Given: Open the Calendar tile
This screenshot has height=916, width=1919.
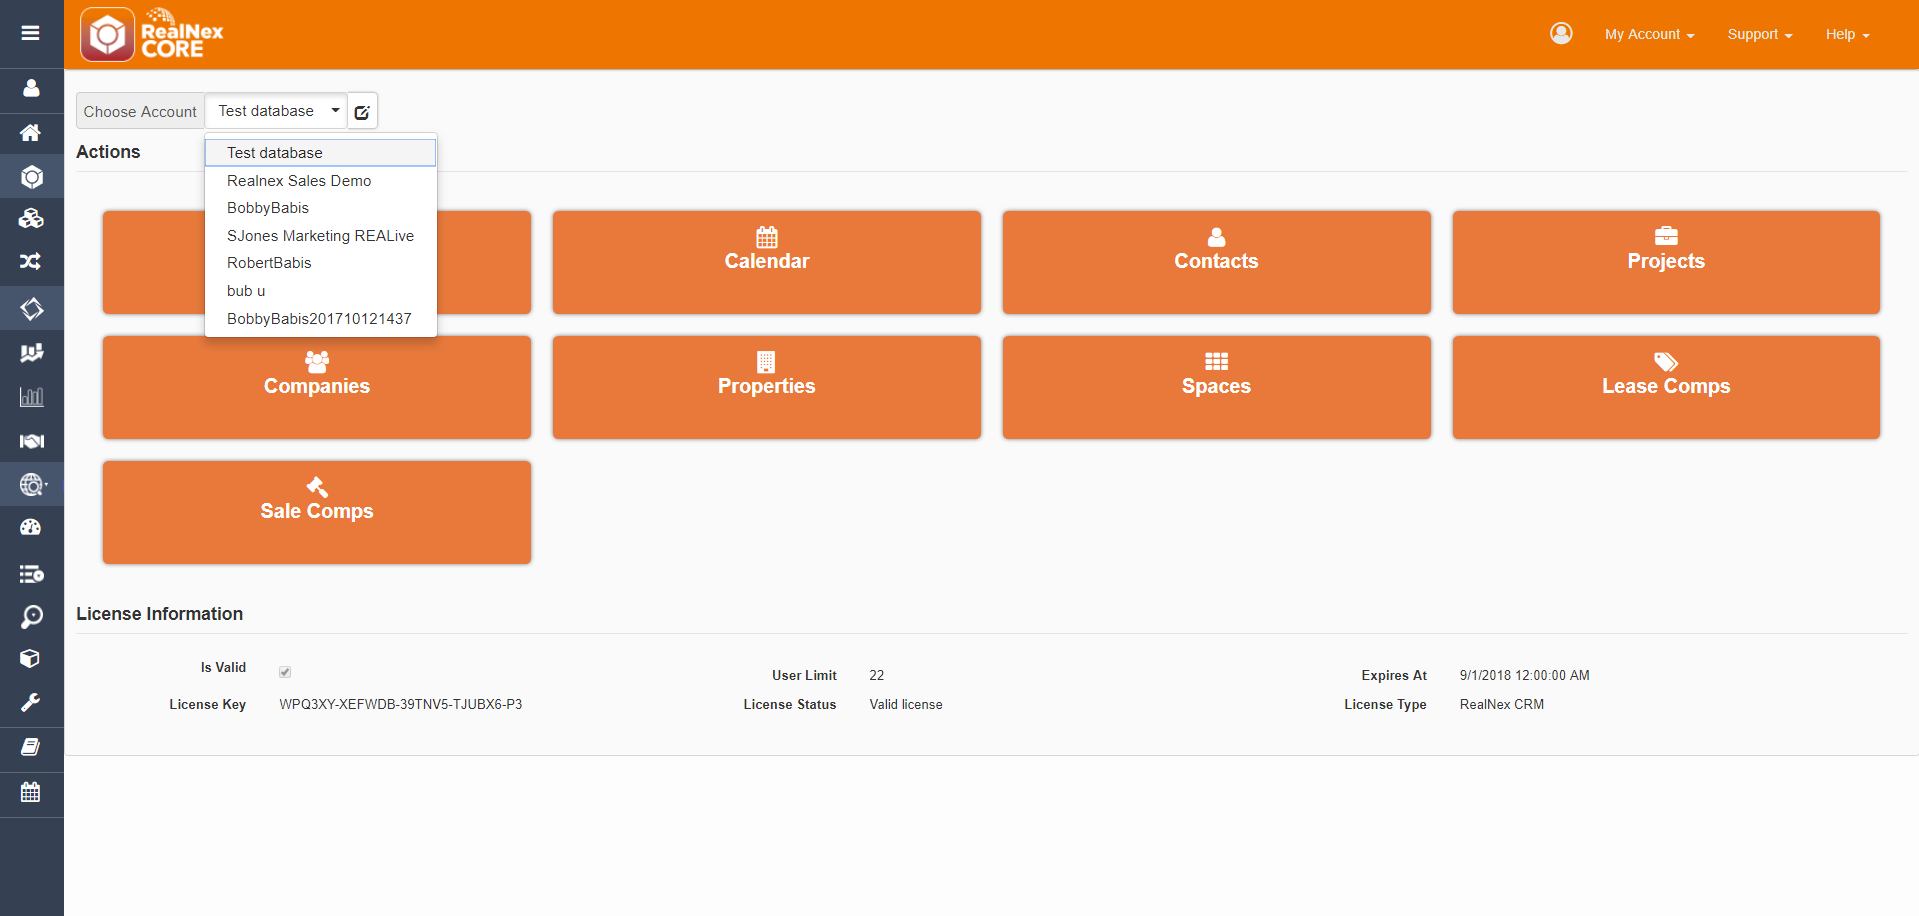Looking at the screenshot, I should (x=767, y=262).
